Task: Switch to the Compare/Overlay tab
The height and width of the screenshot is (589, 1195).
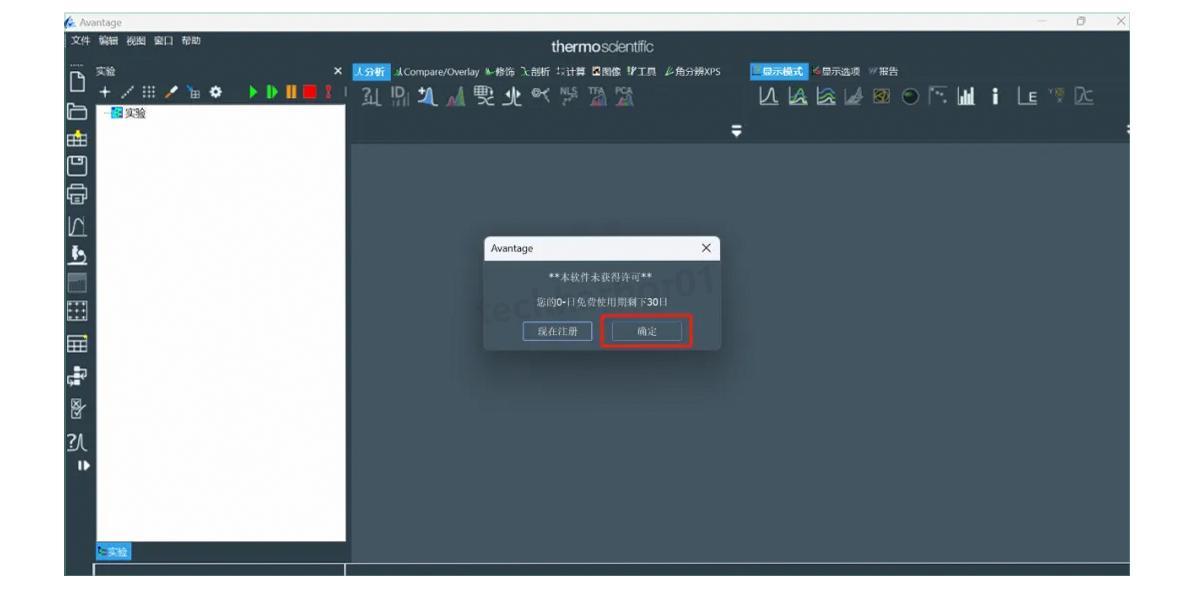Action: pos(437,71)
